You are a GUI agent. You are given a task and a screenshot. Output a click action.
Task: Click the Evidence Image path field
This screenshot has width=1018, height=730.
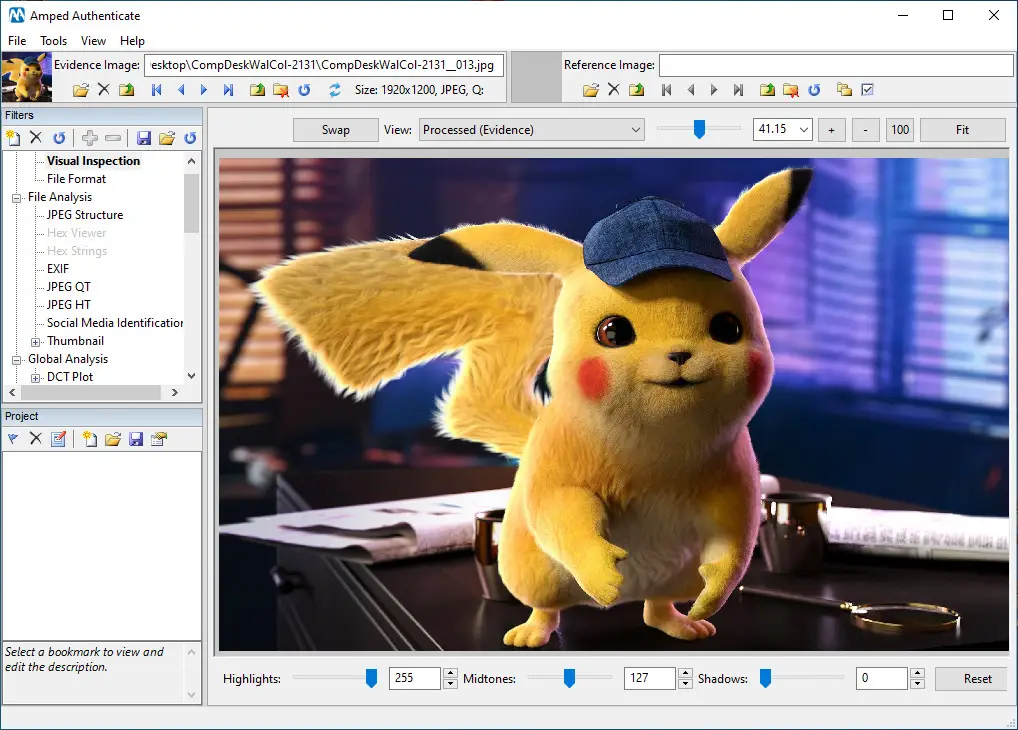coord(324,65)
